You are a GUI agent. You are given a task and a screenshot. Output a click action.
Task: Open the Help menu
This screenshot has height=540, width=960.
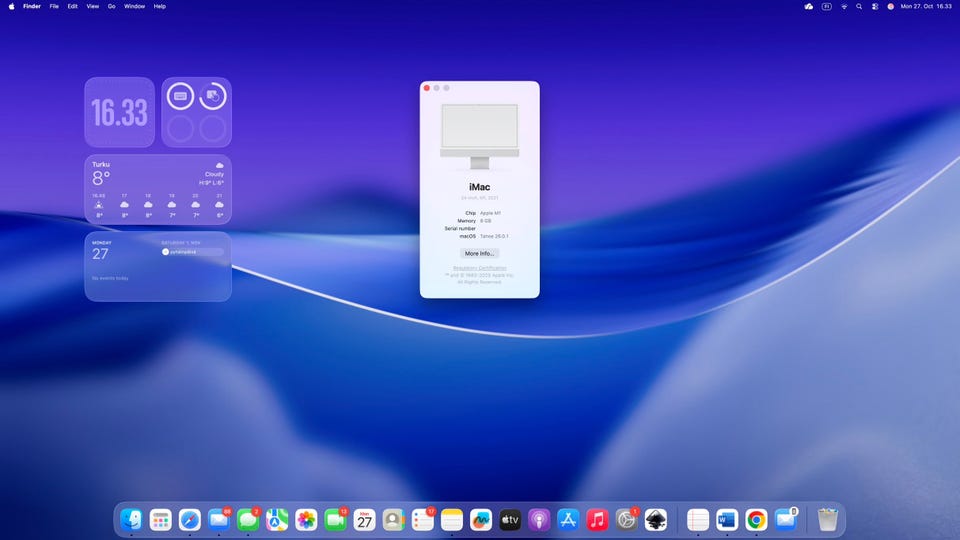(160, 6)
